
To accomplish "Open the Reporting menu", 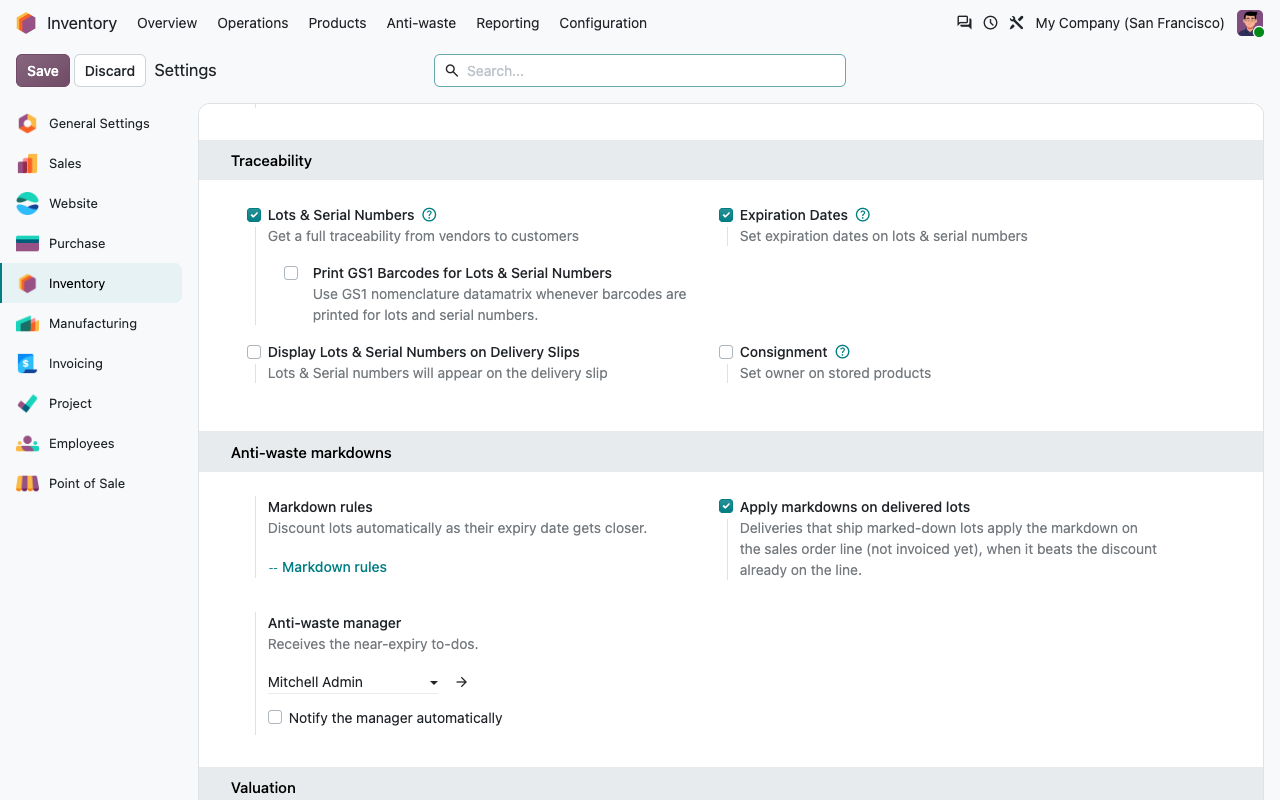I will (x=507, y=23).
